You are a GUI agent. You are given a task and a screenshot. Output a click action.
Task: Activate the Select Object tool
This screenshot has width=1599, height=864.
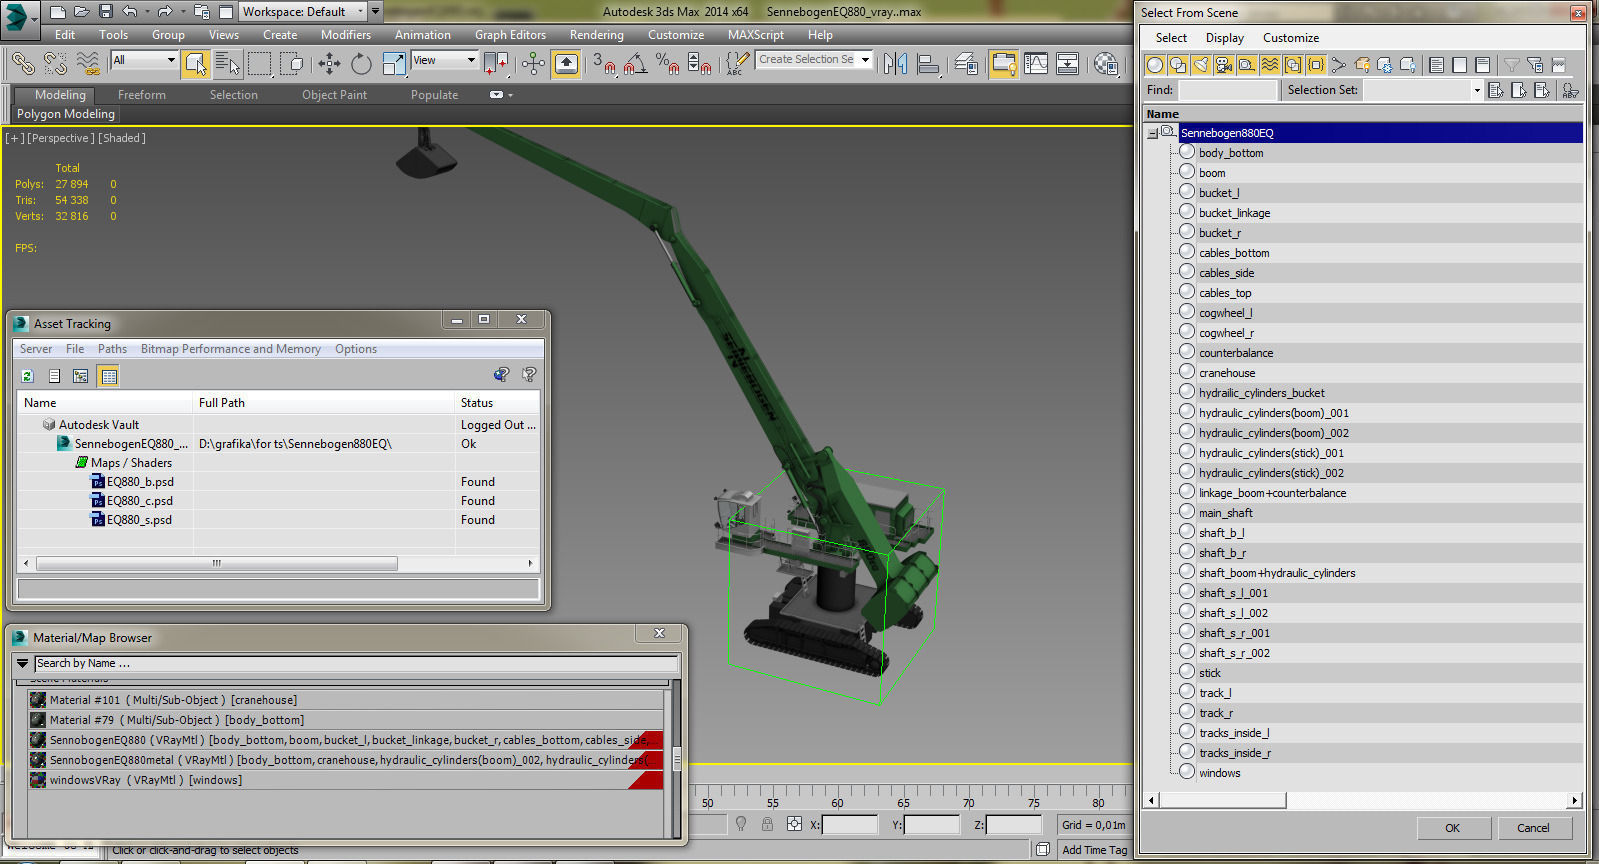click(x=196, y=64)
